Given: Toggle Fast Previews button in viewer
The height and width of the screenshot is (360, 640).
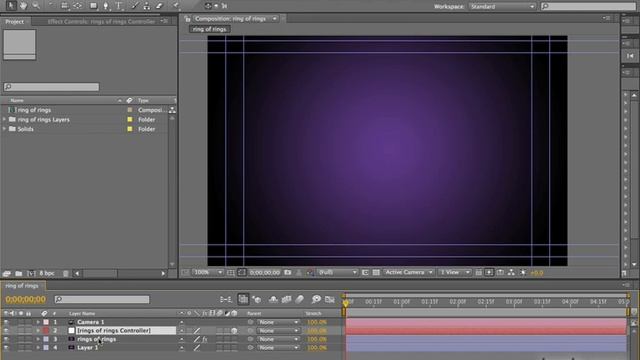Looking at the screenshot, I should [x=489, y=272].
